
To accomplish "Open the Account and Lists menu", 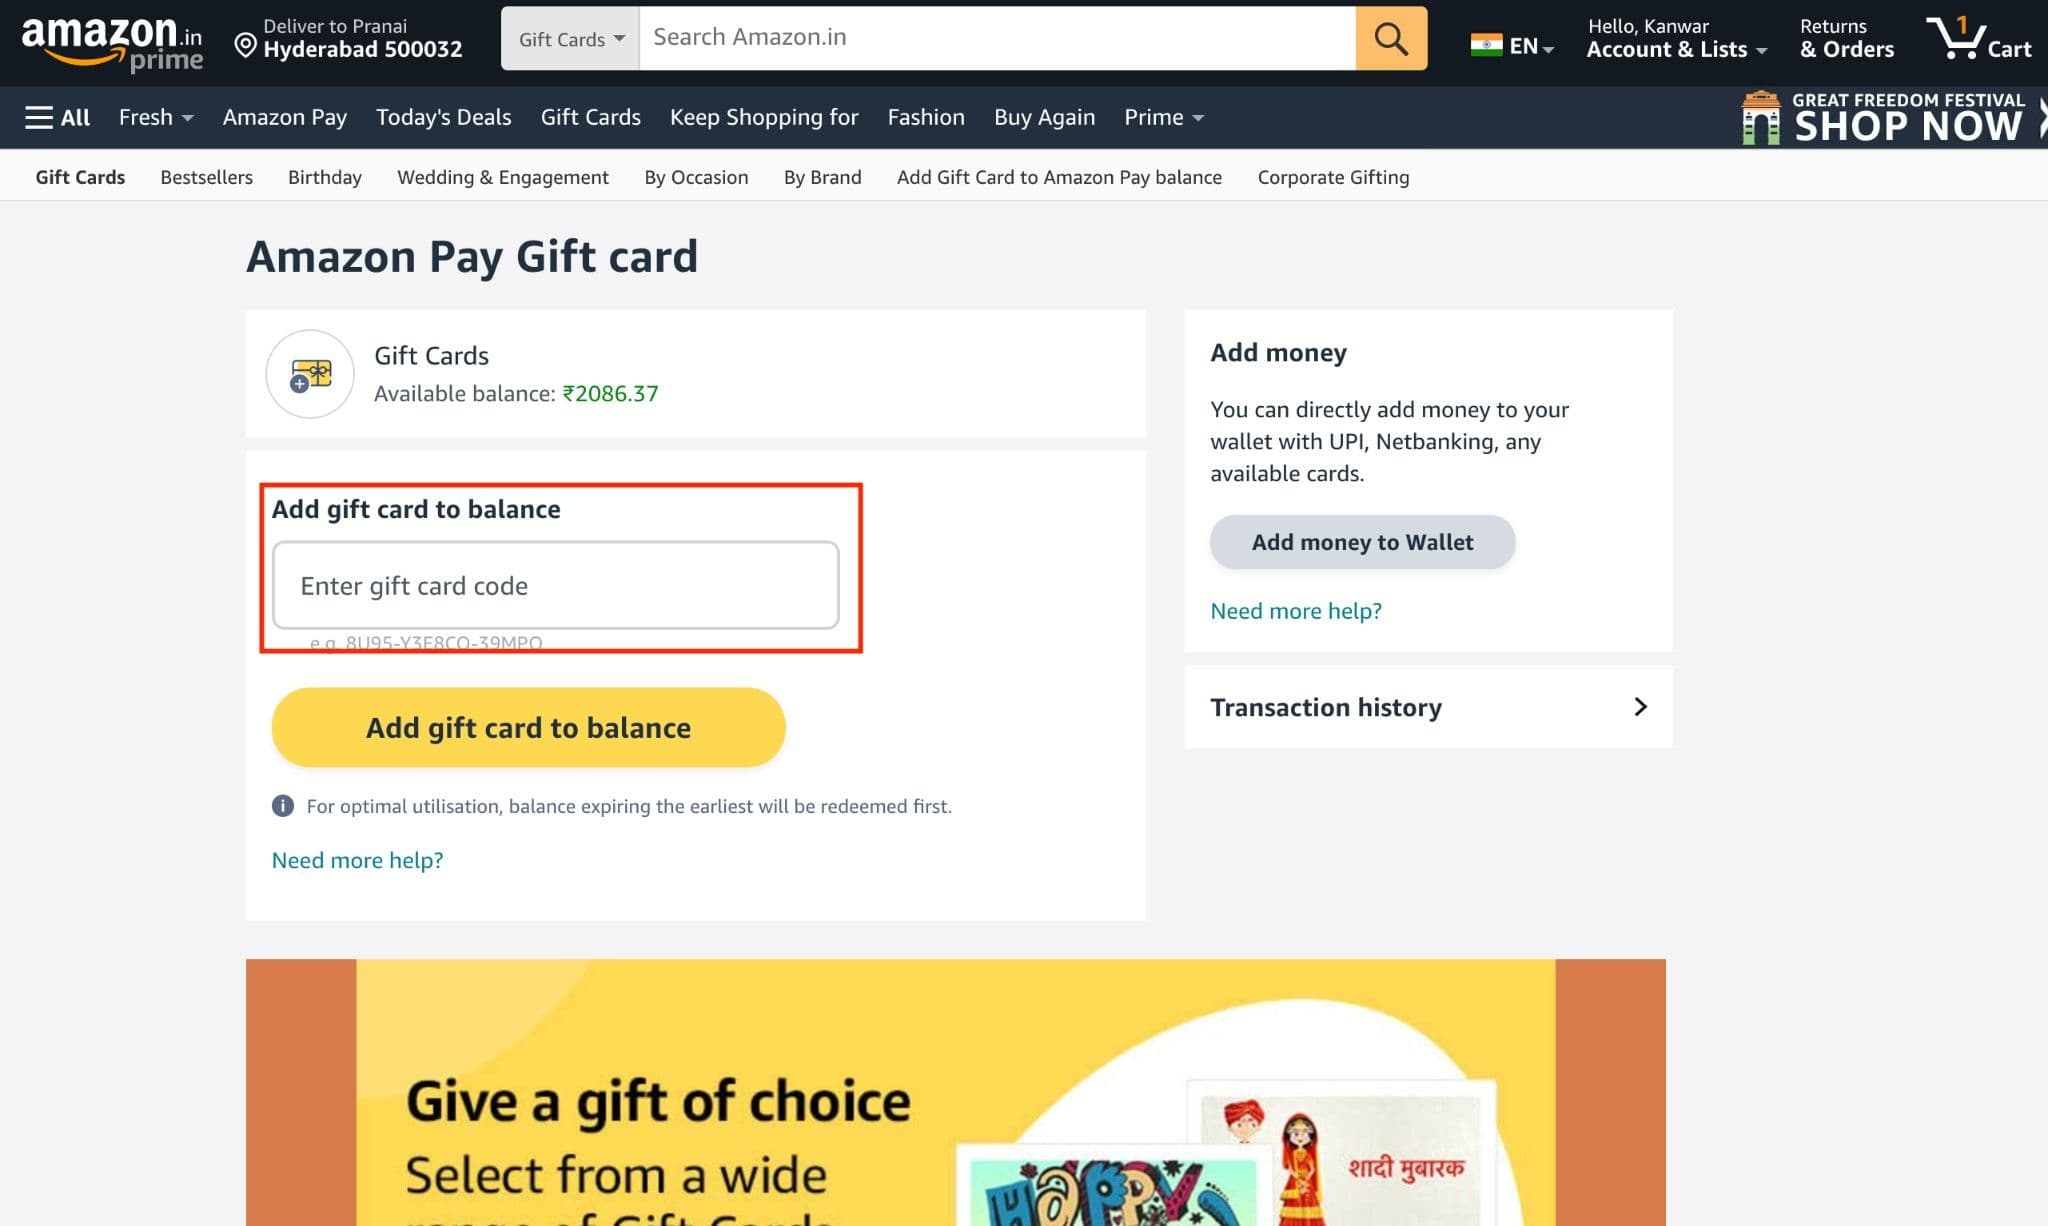I will (x=1675, y=39).
